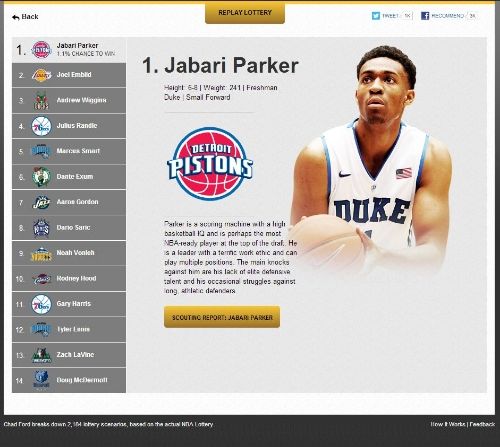Click the large Detroit Pistons logo
This screenshot has width=500, height=447.
(x=210, y=164)
